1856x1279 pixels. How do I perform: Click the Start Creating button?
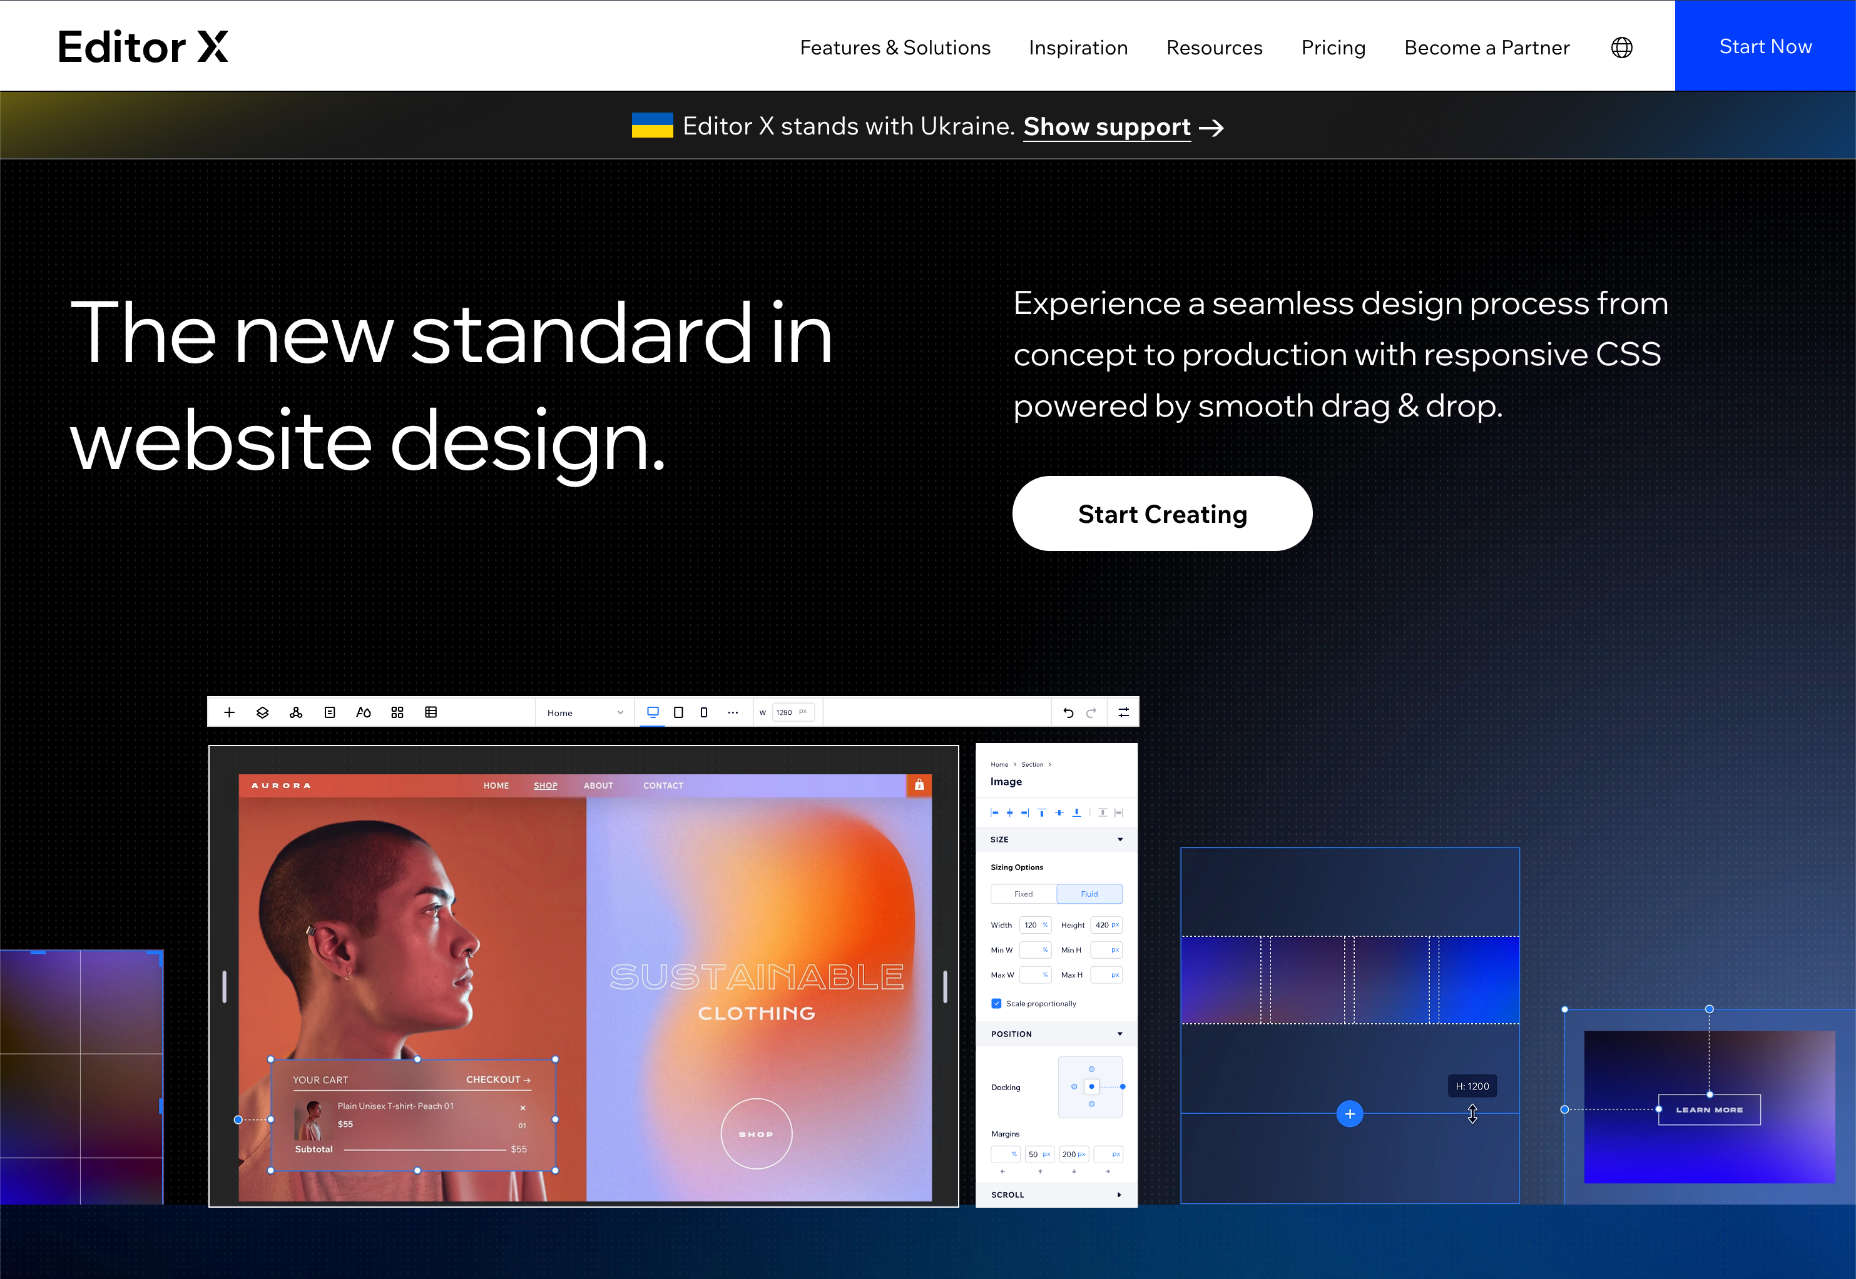click(1162, 514)
